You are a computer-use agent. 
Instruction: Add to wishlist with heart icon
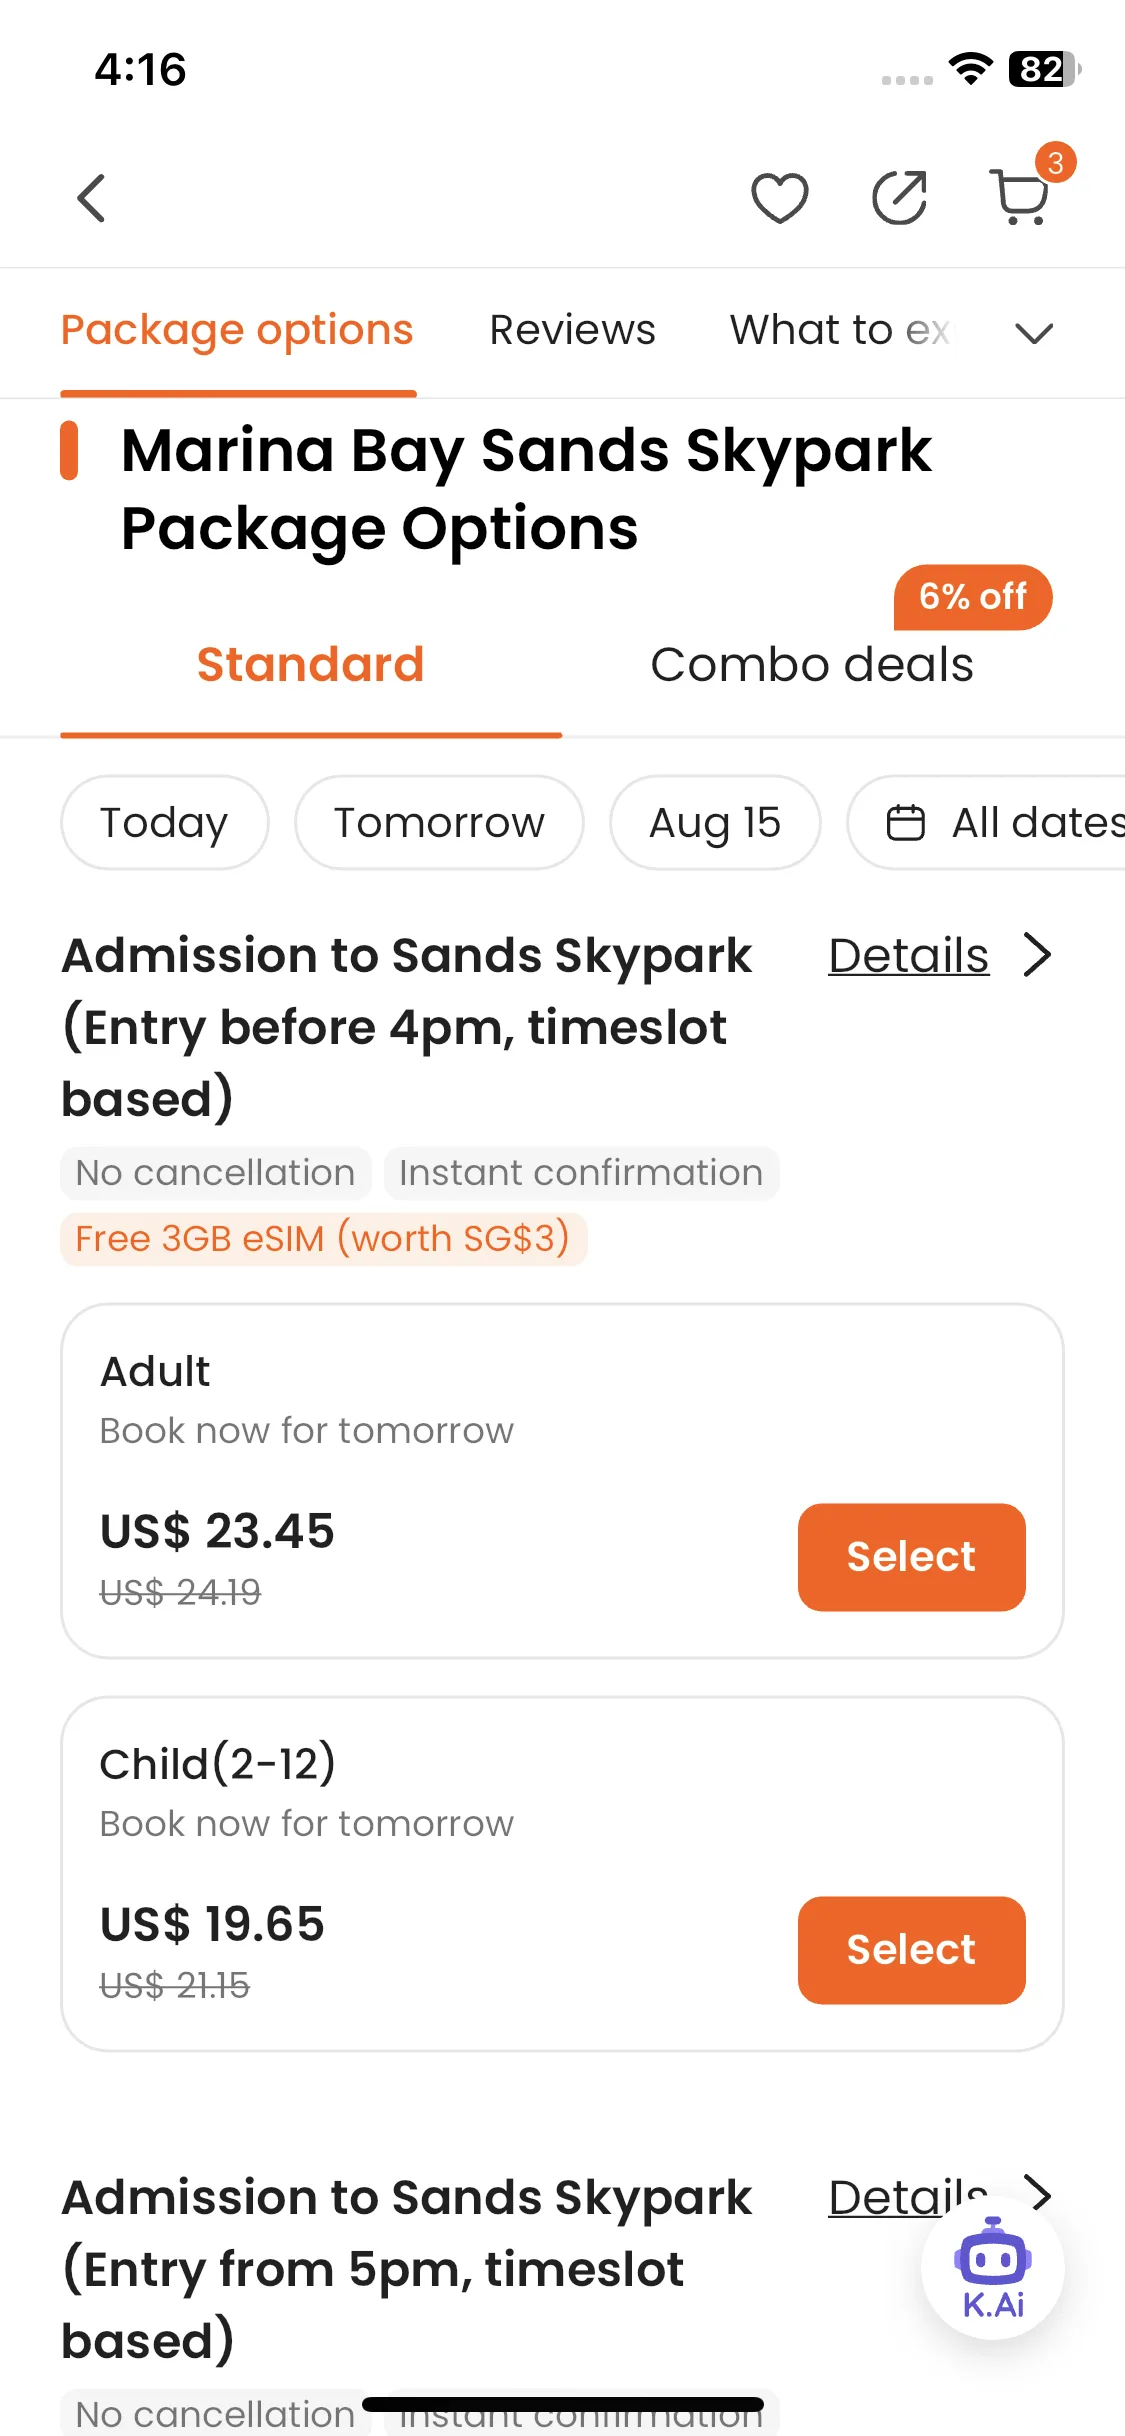(780, 198)
